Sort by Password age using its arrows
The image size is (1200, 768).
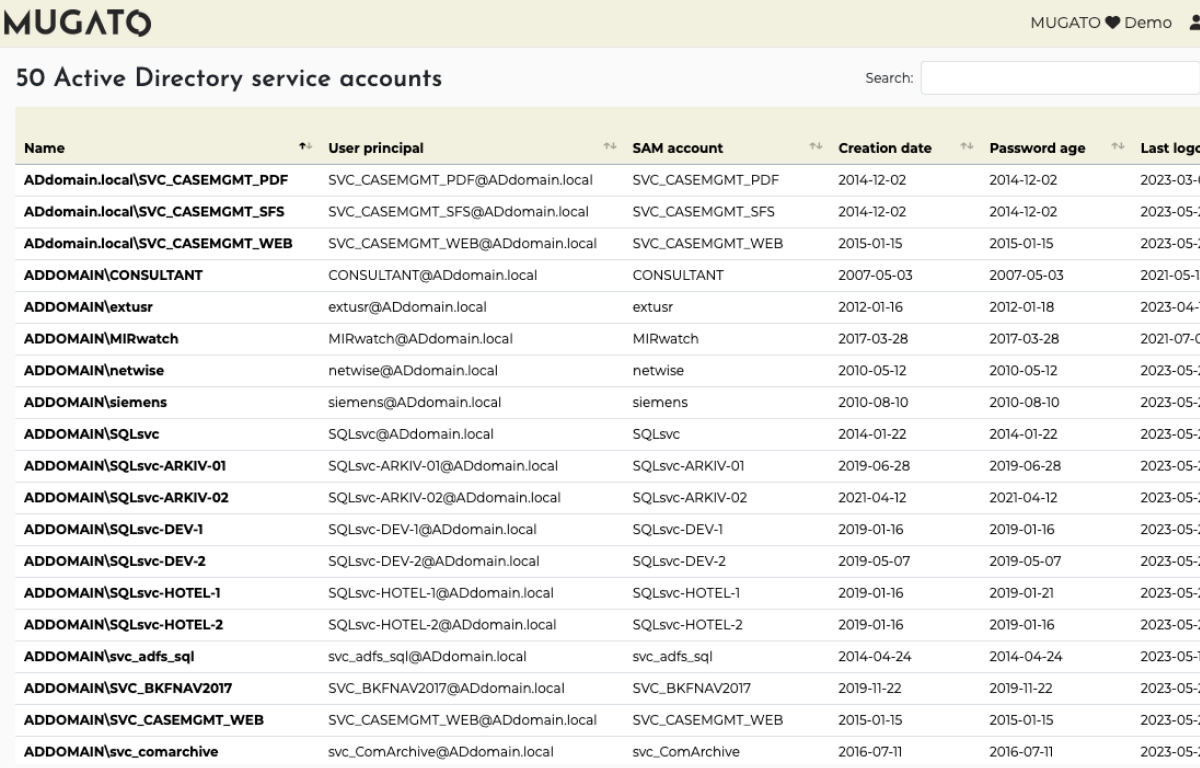tap(1118, 148)
